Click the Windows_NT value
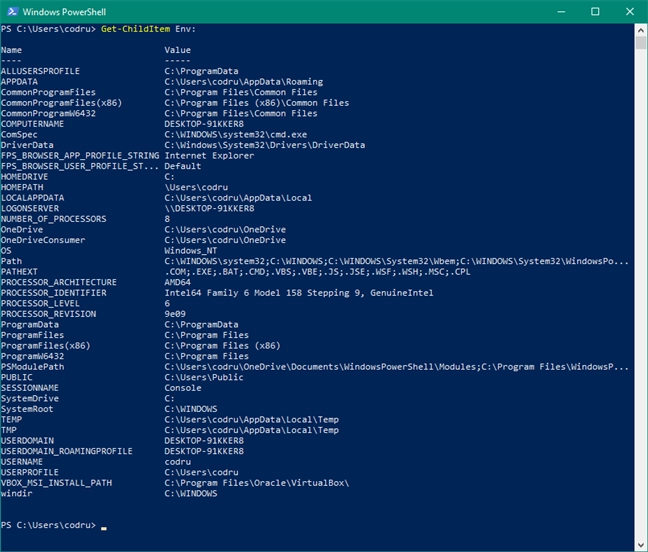 click(x=191, y=251)
